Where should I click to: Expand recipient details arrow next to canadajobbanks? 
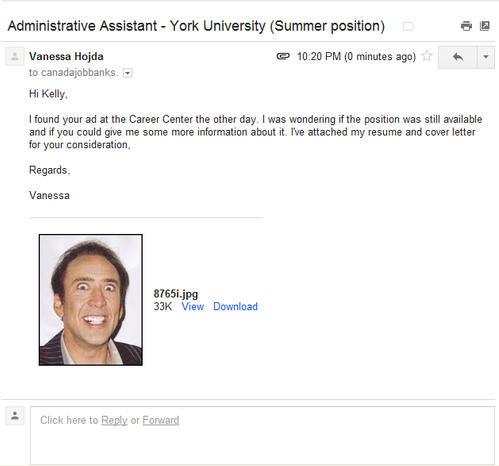click(128, 73)
